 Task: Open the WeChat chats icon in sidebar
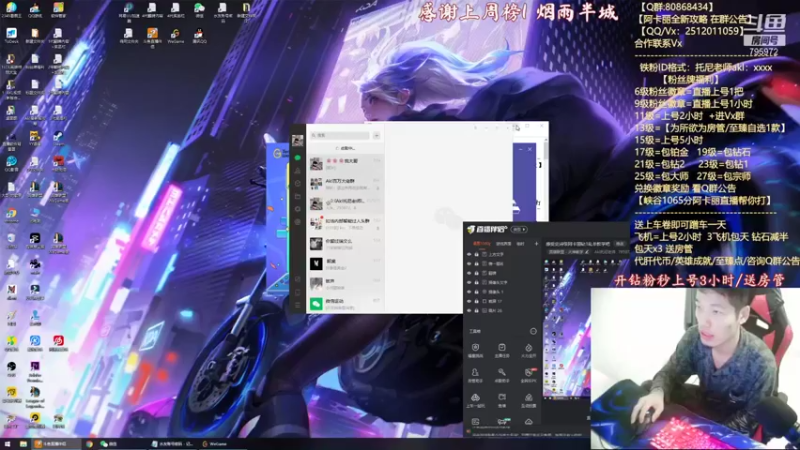[297, 158]
